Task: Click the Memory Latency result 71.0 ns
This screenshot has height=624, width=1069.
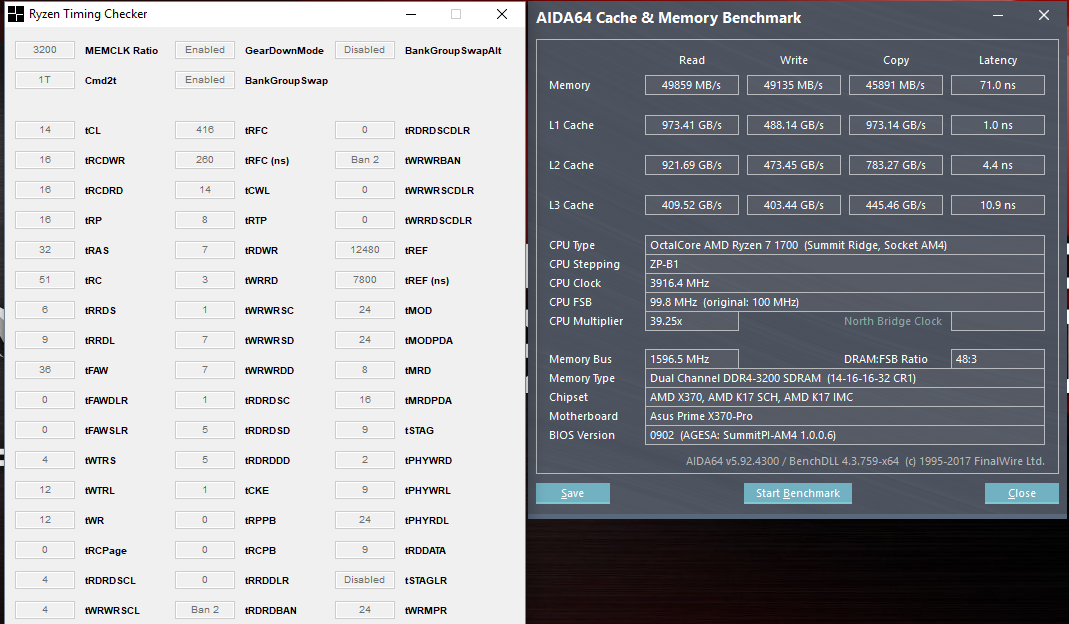Action: point(998,85)
